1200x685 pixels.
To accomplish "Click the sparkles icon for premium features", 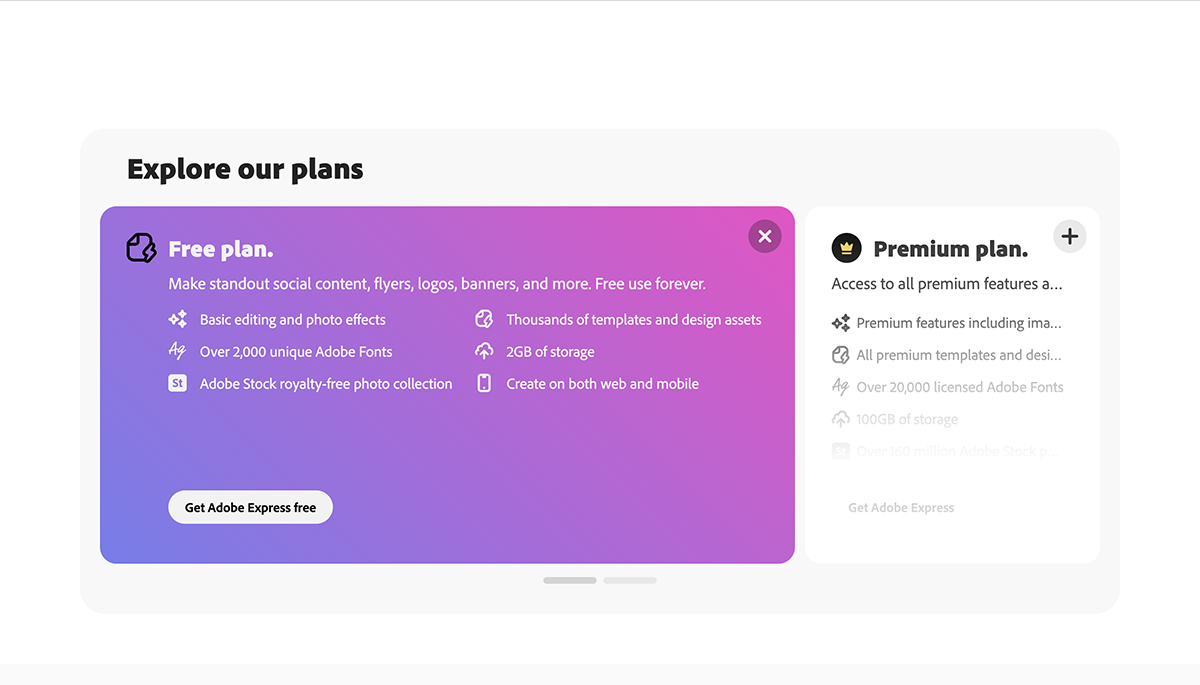I will 840,322.
